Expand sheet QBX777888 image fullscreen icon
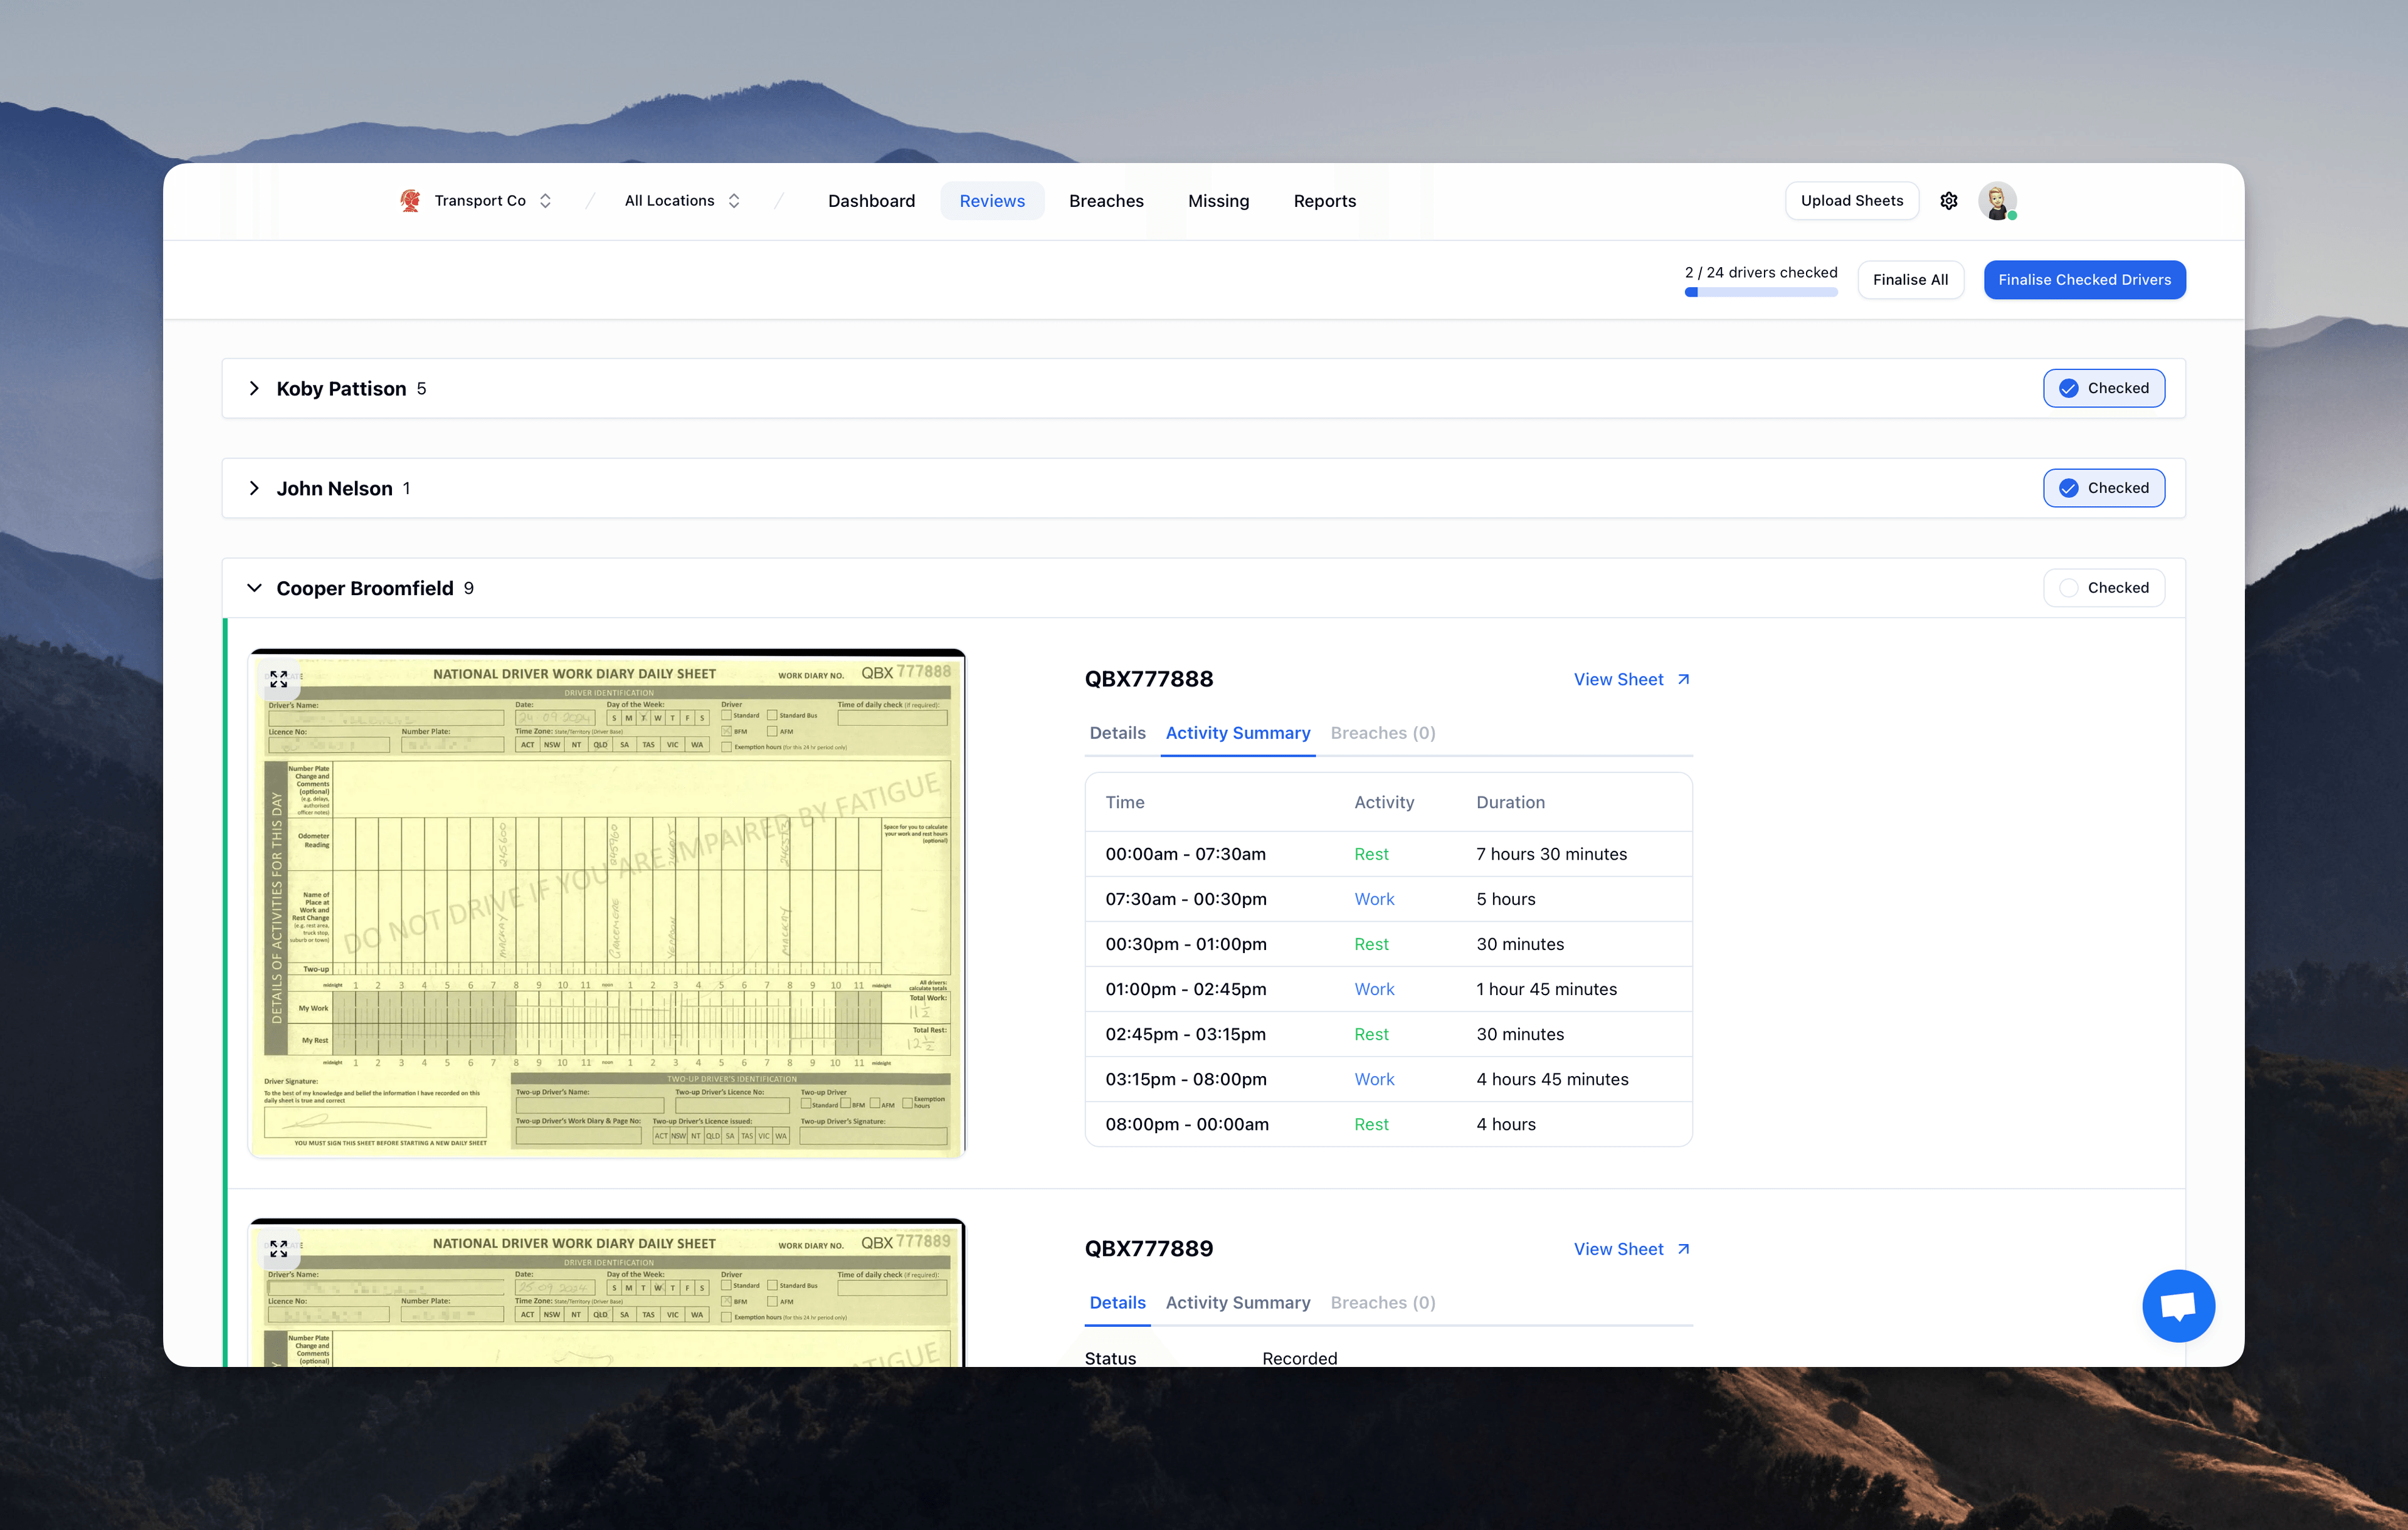This screenshot has width=2408, height=1530. coord(279,679)
